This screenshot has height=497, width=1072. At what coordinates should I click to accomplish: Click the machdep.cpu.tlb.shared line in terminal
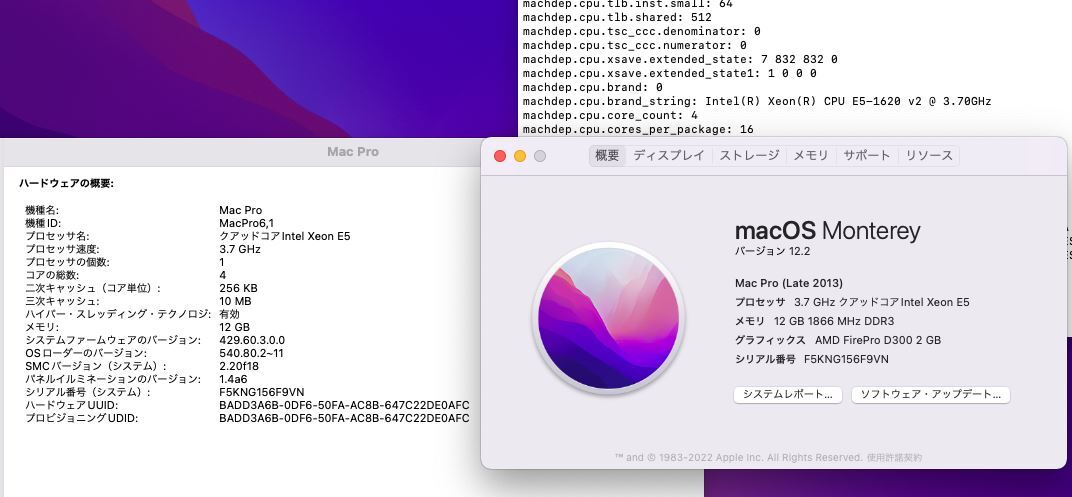tap(617, 17)
